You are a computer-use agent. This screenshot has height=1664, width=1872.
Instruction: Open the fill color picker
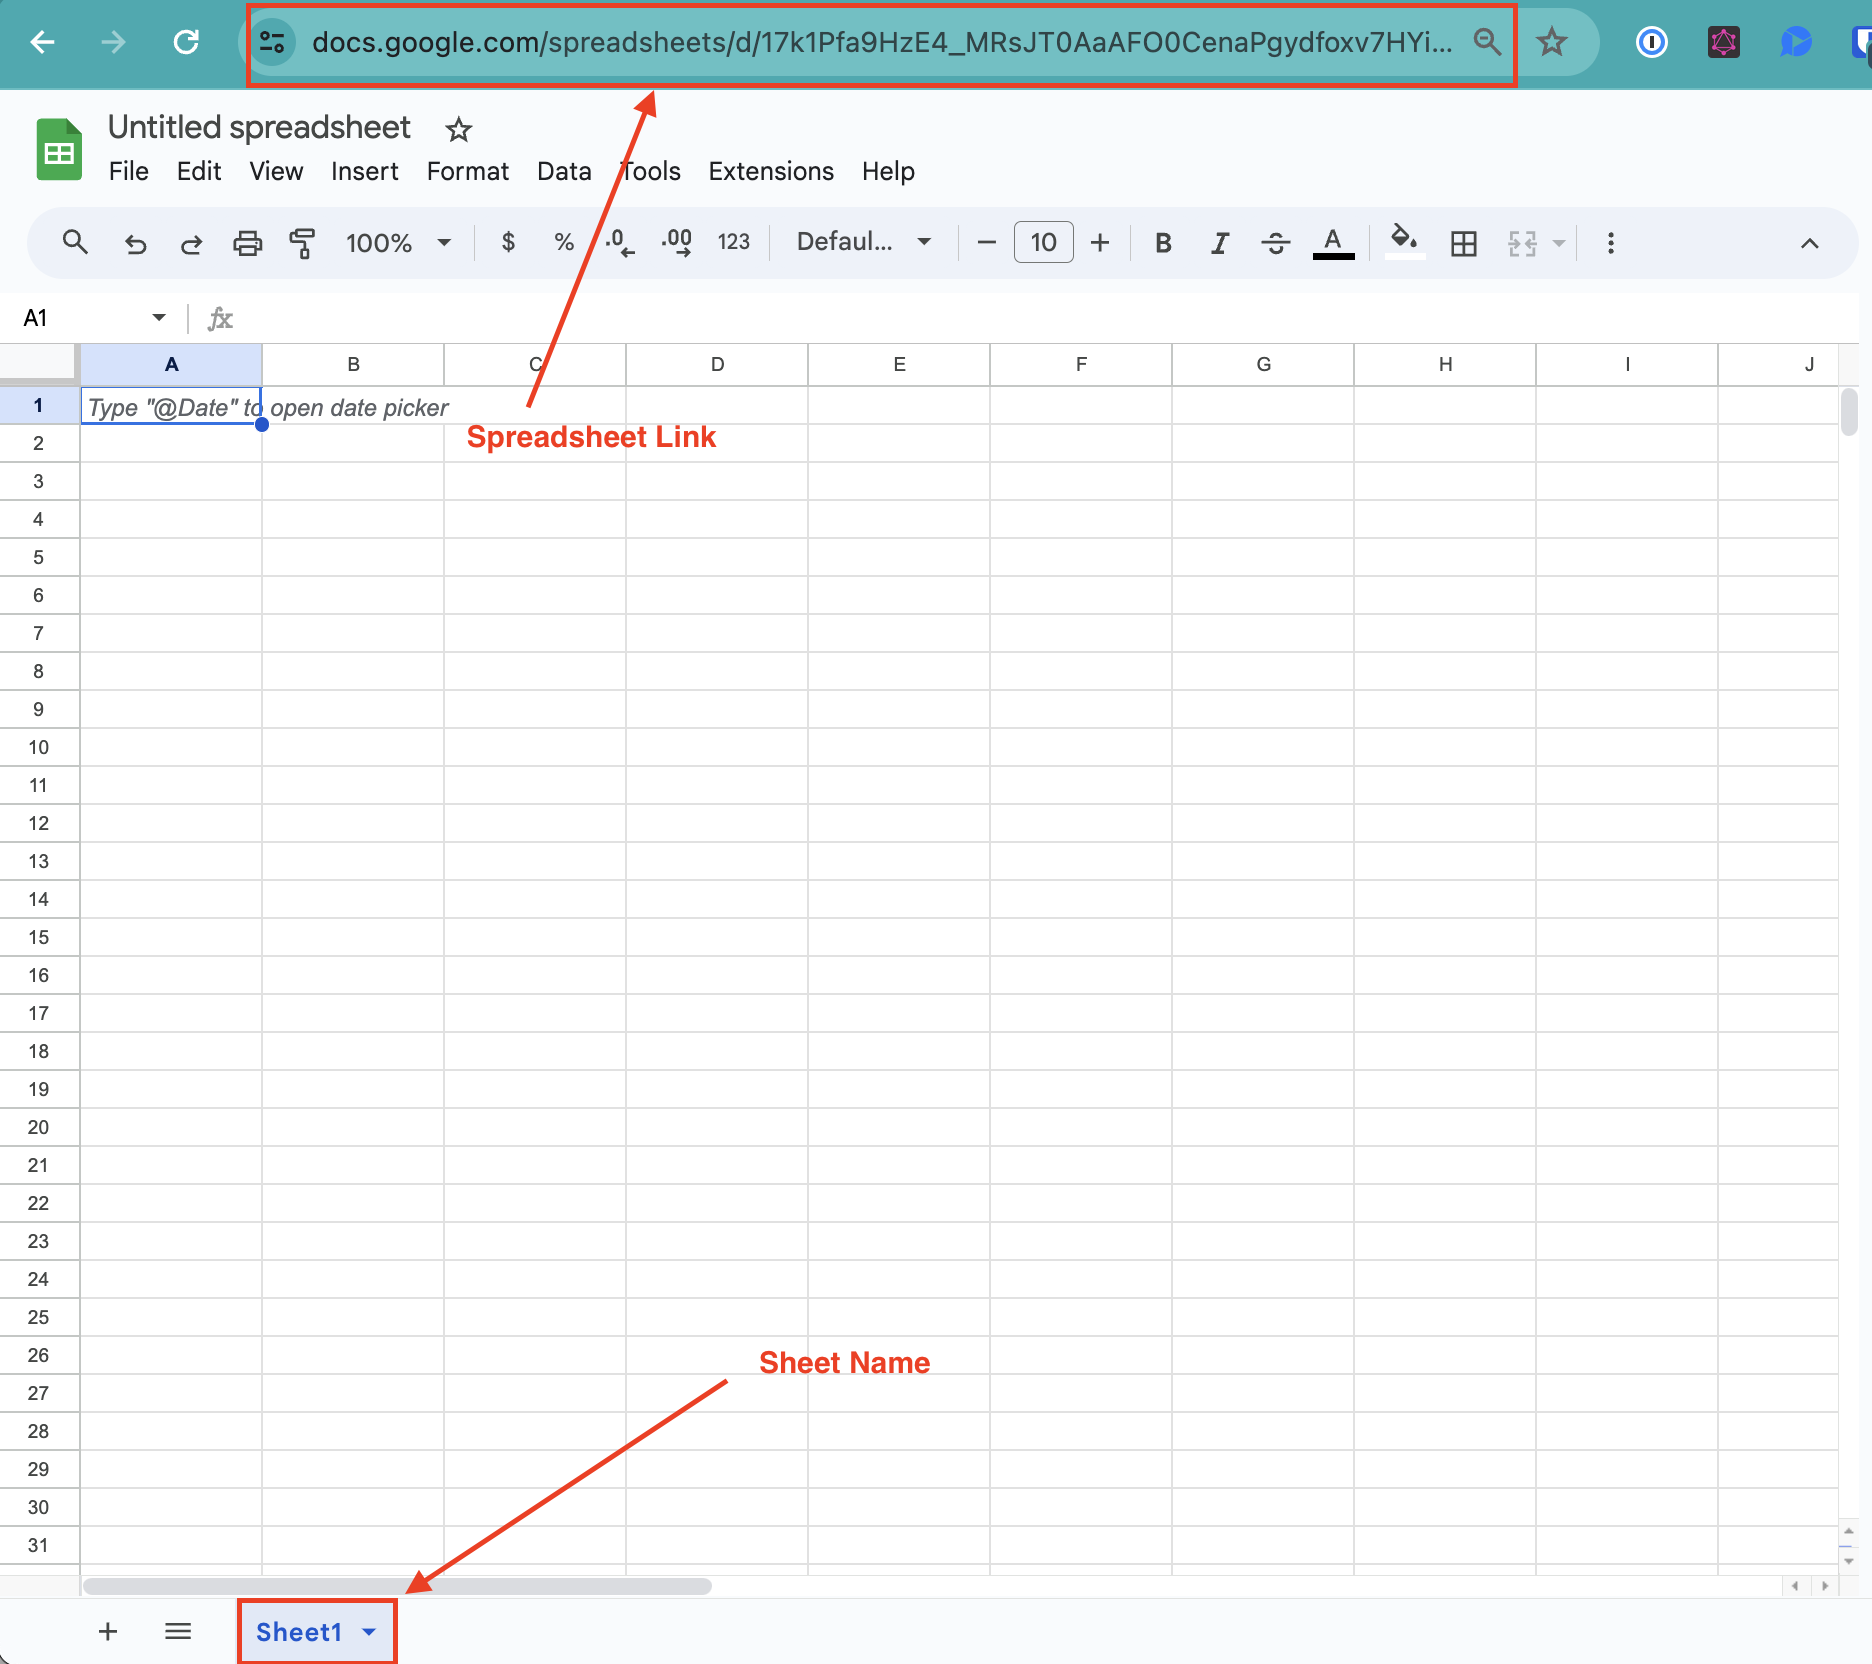(x=1405, y=242)
